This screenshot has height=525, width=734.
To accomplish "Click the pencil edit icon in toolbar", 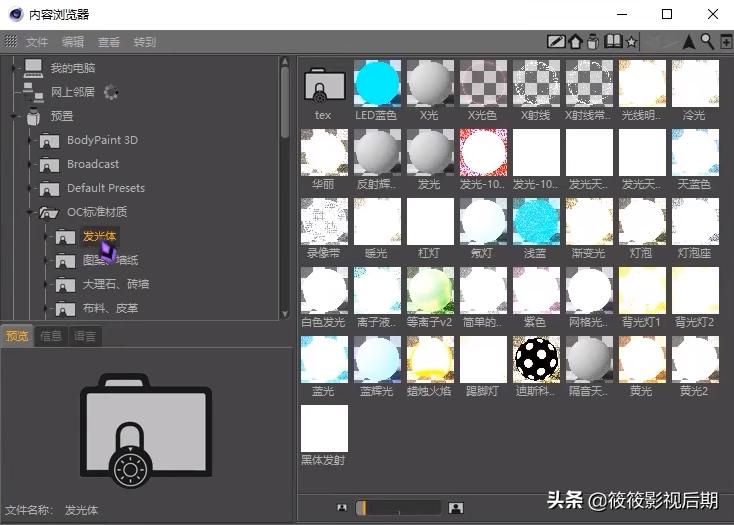I will [x=556, y=42].
